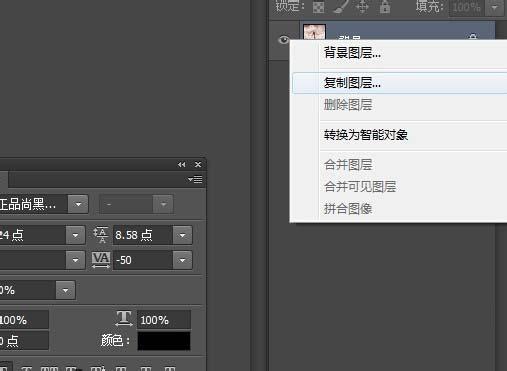This screenshot has width=507, height=371.
Task: Click the tracking field showing -50
Action: click(143, 260)
